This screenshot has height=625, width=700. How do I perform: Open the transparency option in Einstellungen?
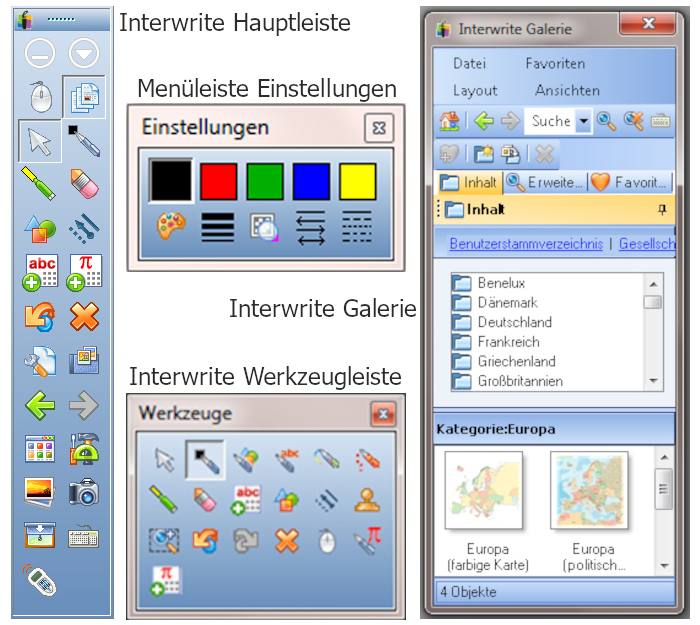[264, 227]
